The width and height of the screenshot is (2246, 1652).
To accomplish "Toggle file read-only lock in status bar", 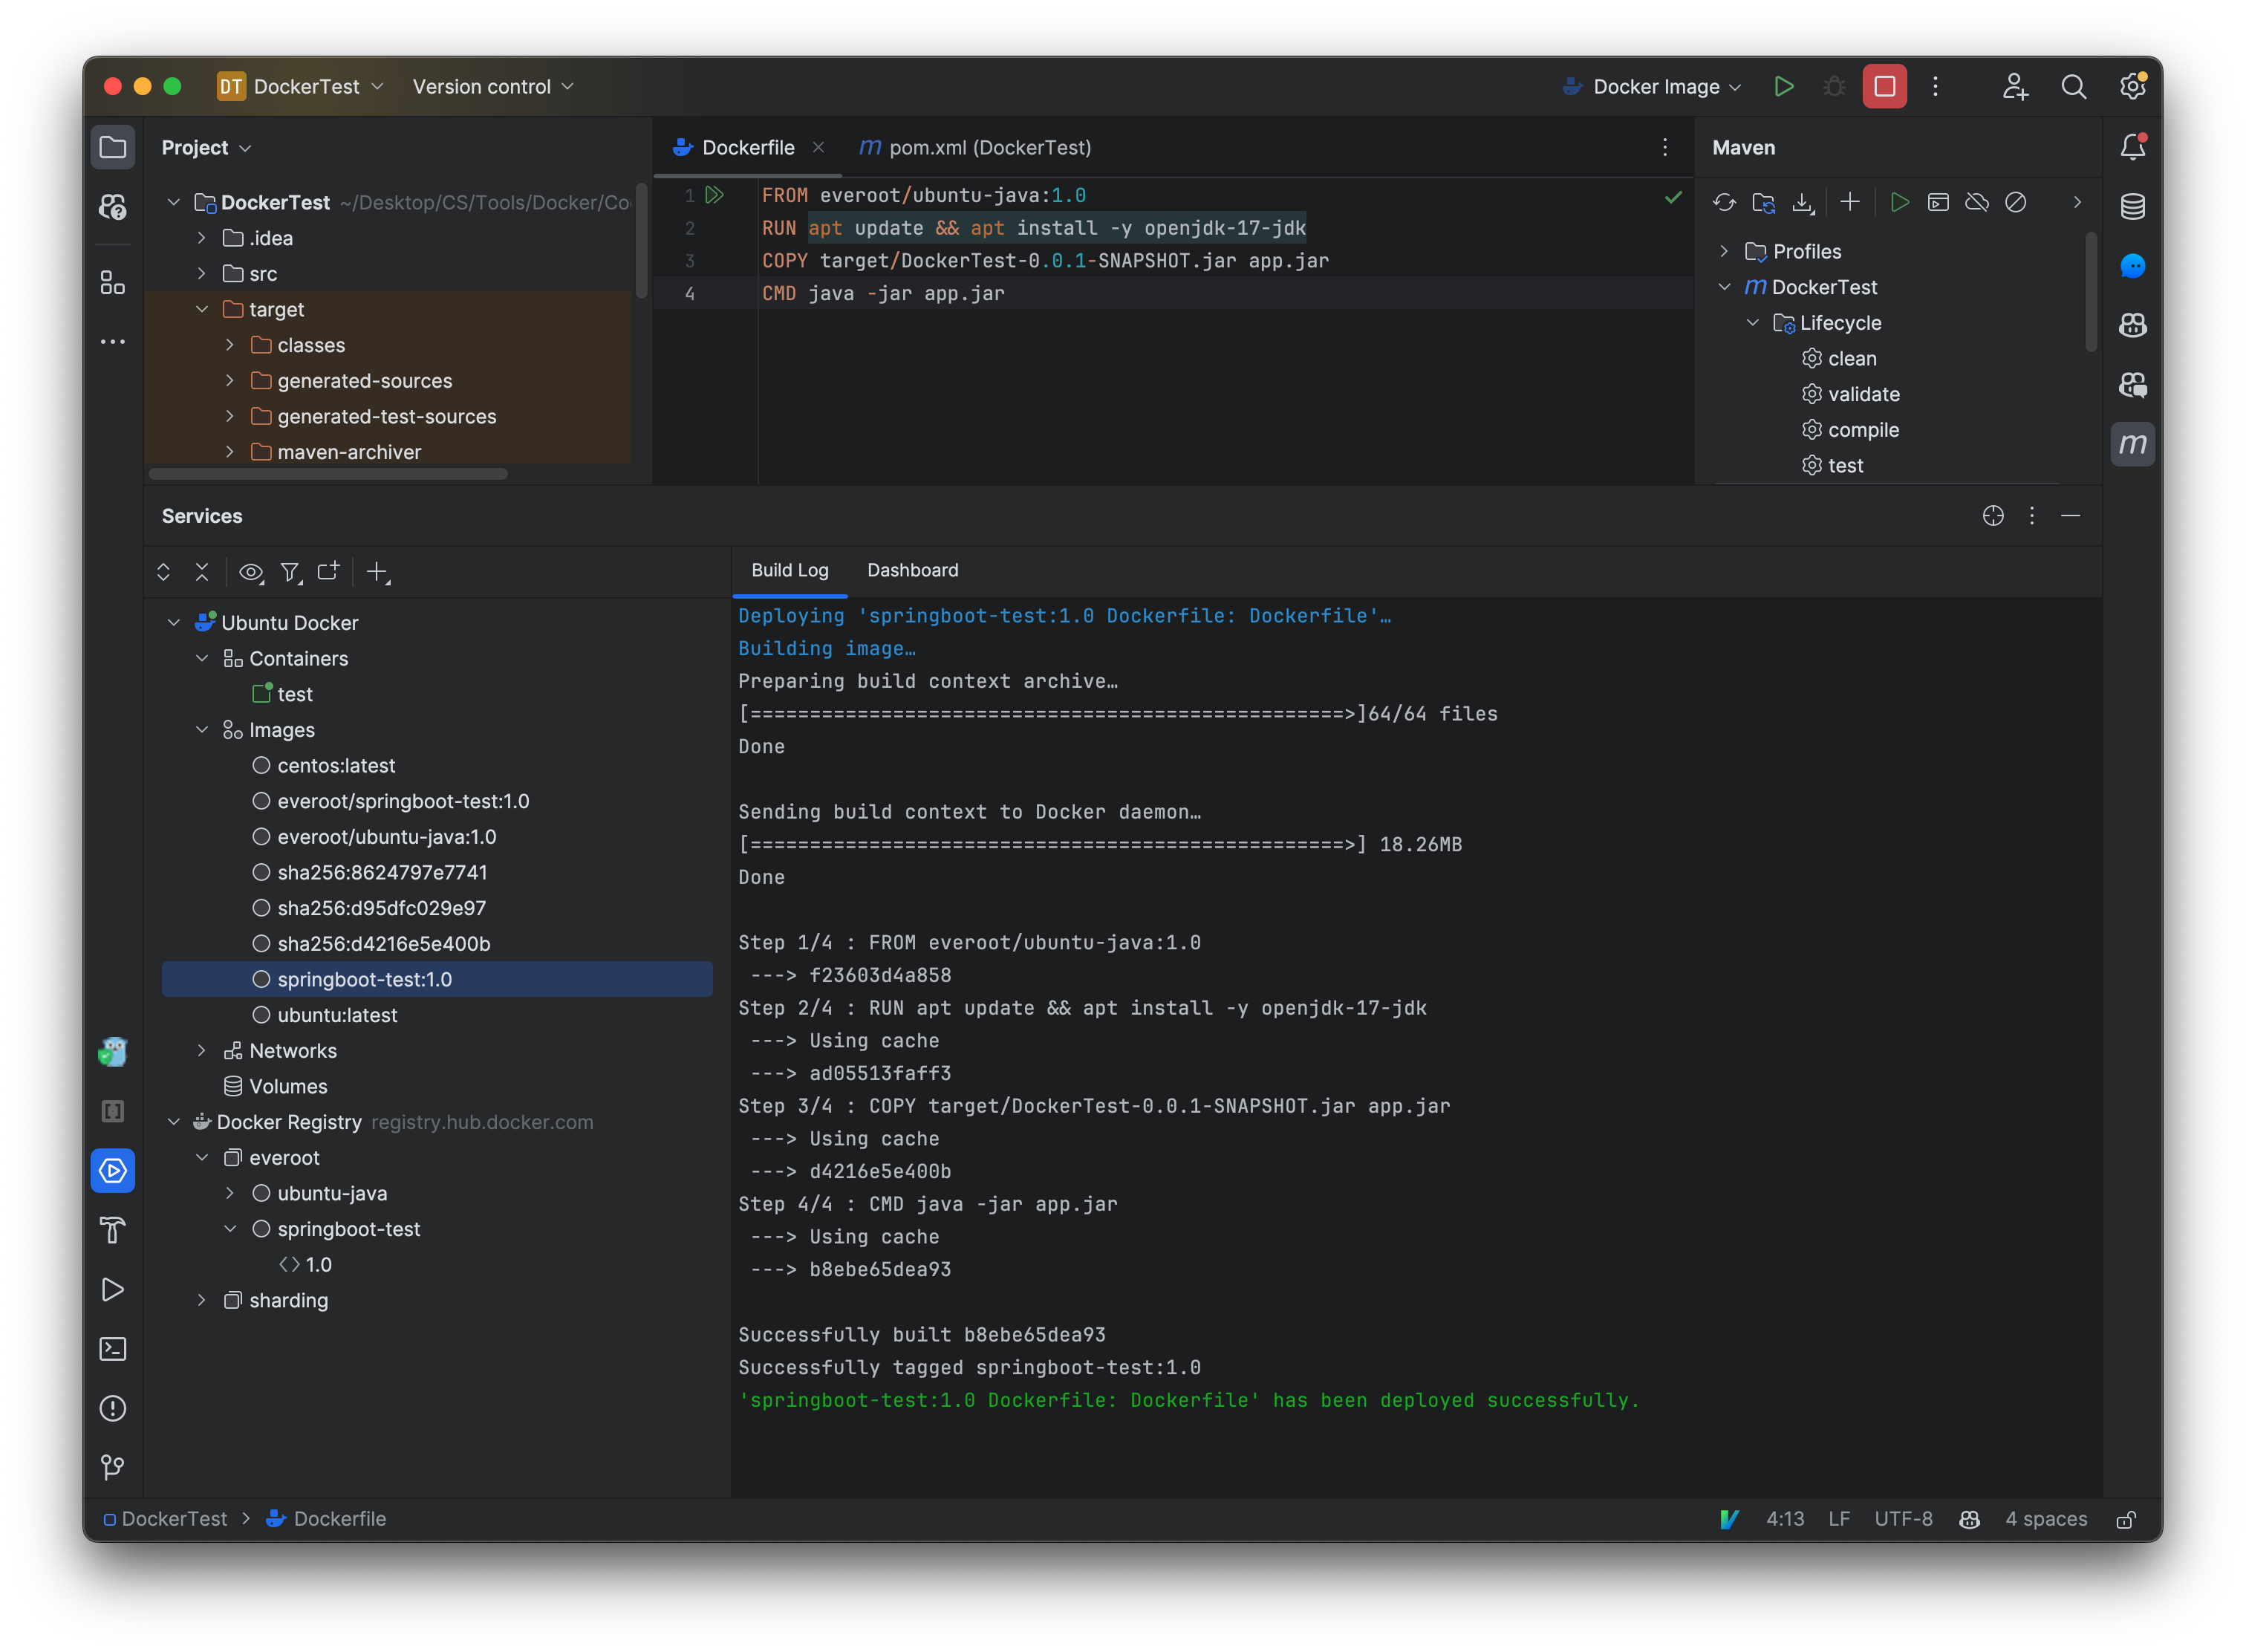I will (2127, 1519).
